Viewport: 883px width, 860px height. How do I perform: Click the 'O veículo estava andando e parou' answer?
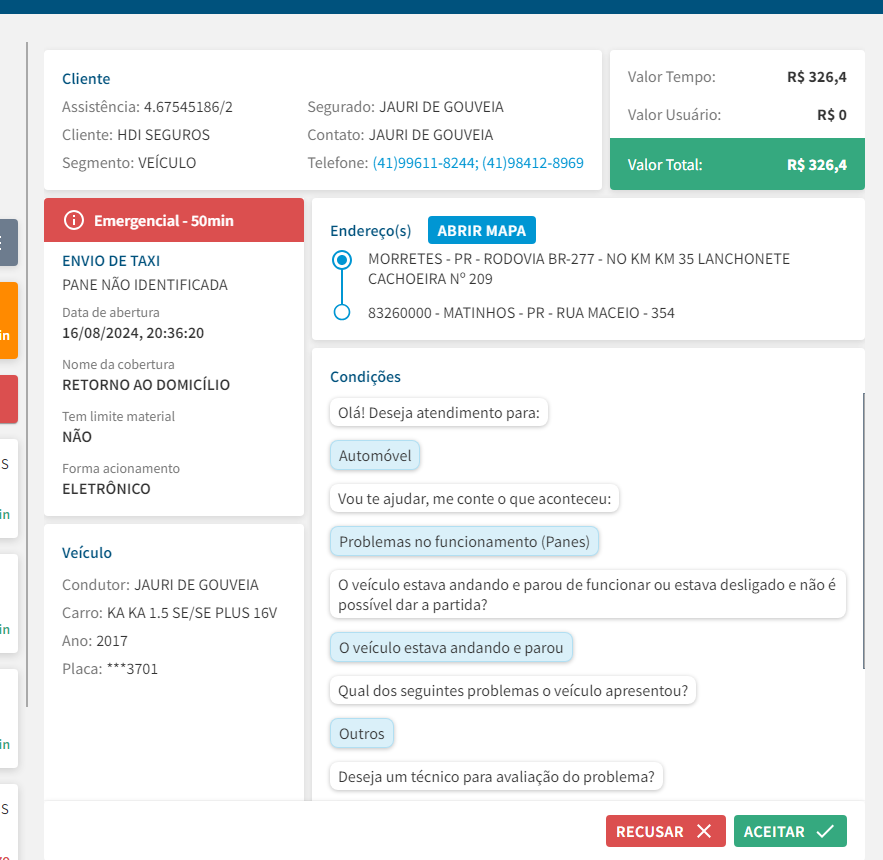[x=451, y=647]
